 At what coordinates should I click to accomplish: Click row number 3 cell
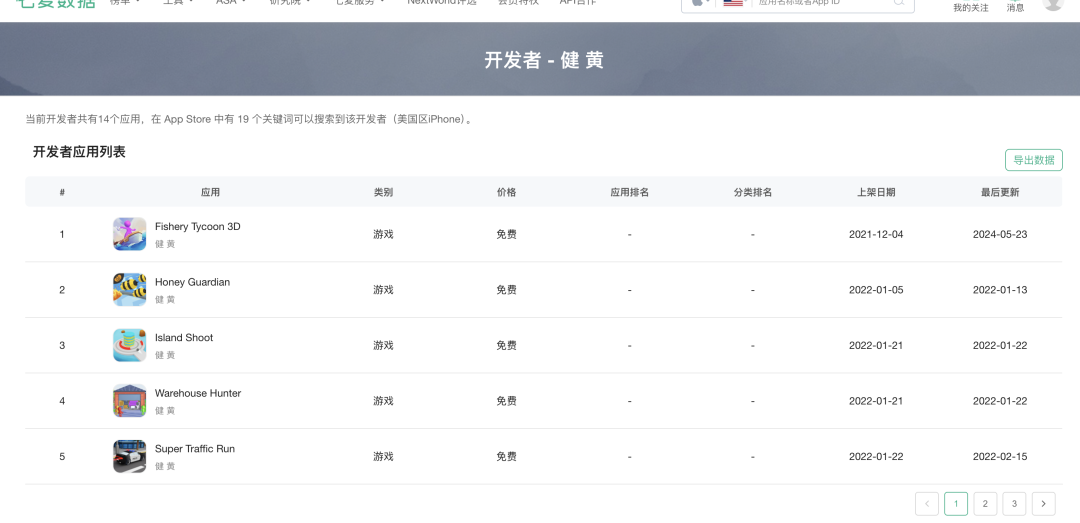pyautogui.click(x=62, y=345)
